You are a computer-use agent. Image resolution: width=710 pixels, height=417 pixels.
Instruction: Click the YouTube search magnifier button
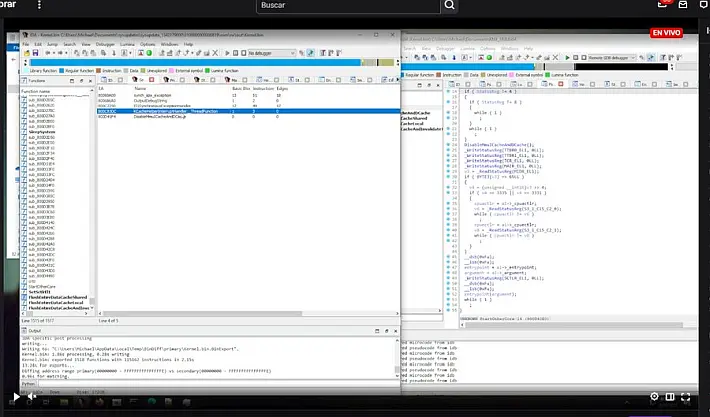(449, 5)
